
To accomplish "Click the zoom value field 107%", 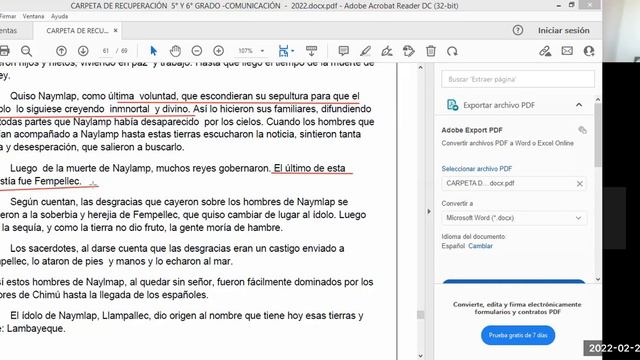I will (246, 51).
